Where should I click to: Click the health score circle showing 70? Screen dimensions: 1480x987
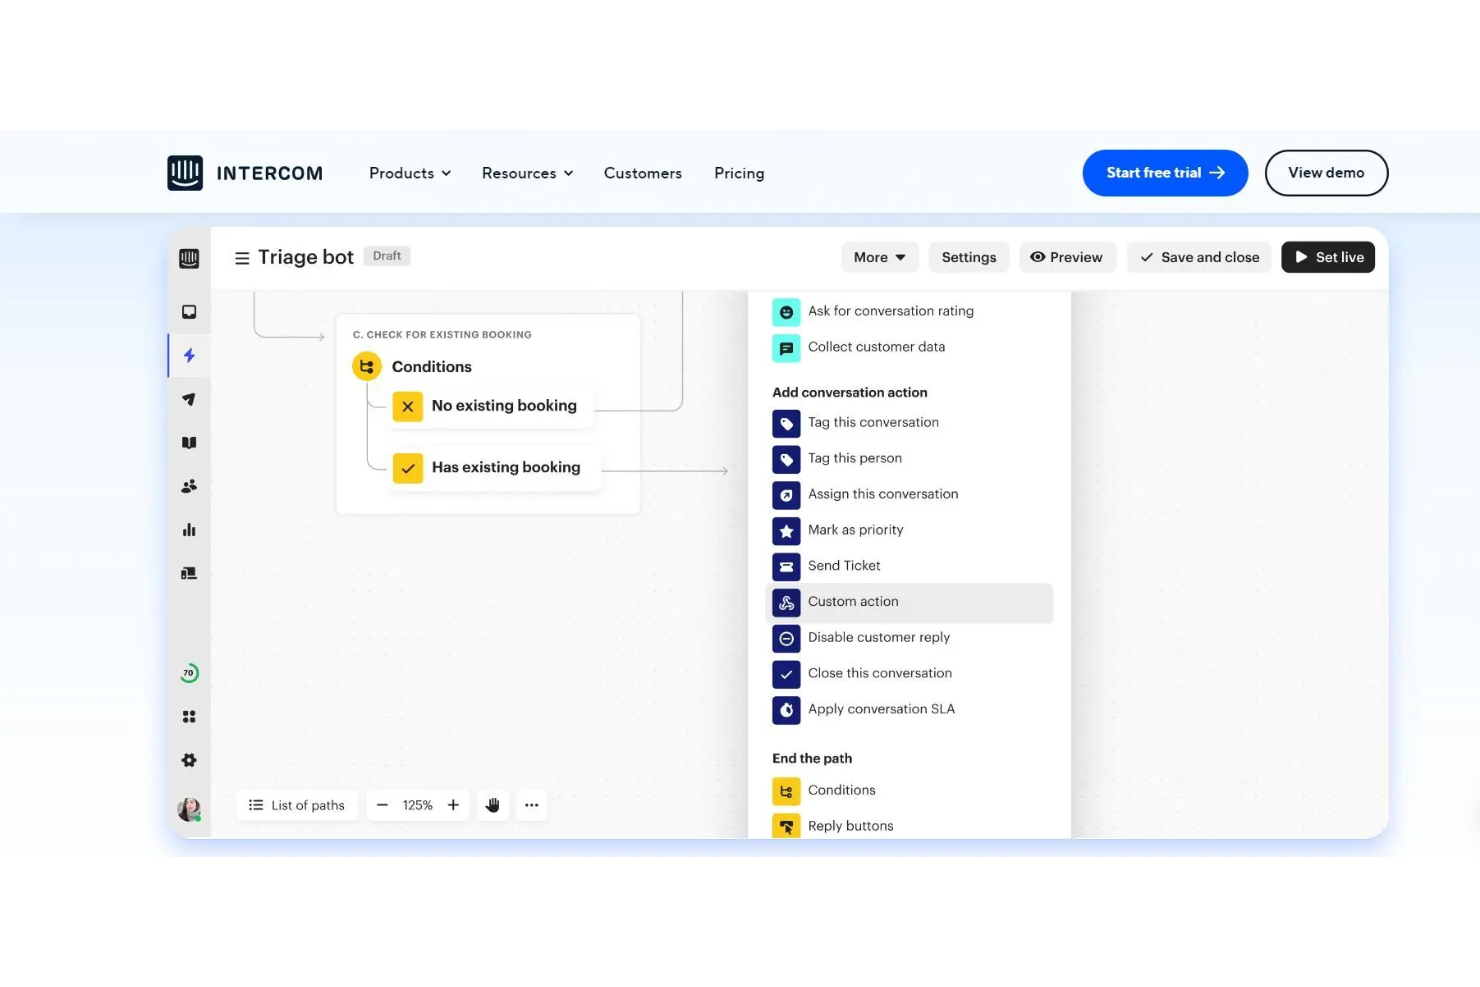click(x=189, y=672)
